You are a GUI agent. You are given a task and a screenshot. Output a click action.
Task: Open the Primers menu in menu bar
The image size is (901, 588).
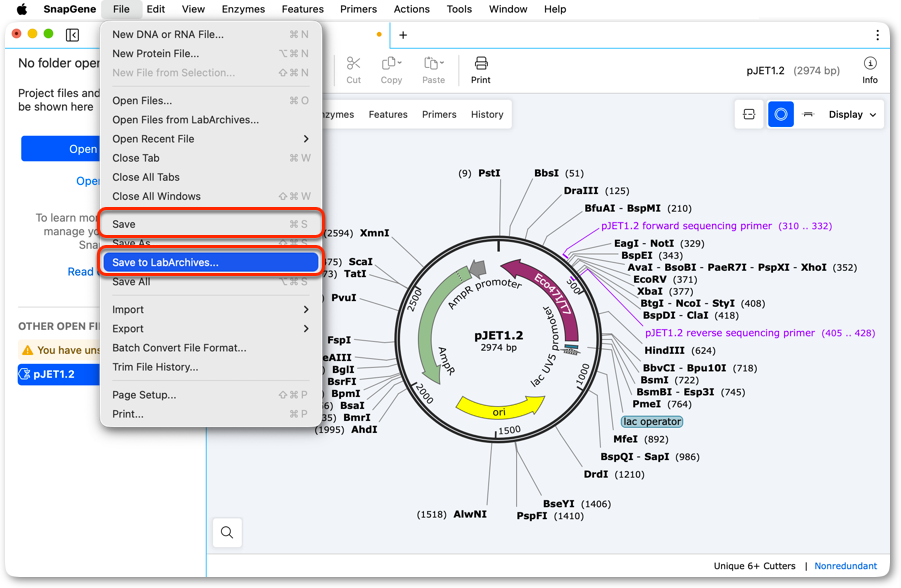[358, 9]
